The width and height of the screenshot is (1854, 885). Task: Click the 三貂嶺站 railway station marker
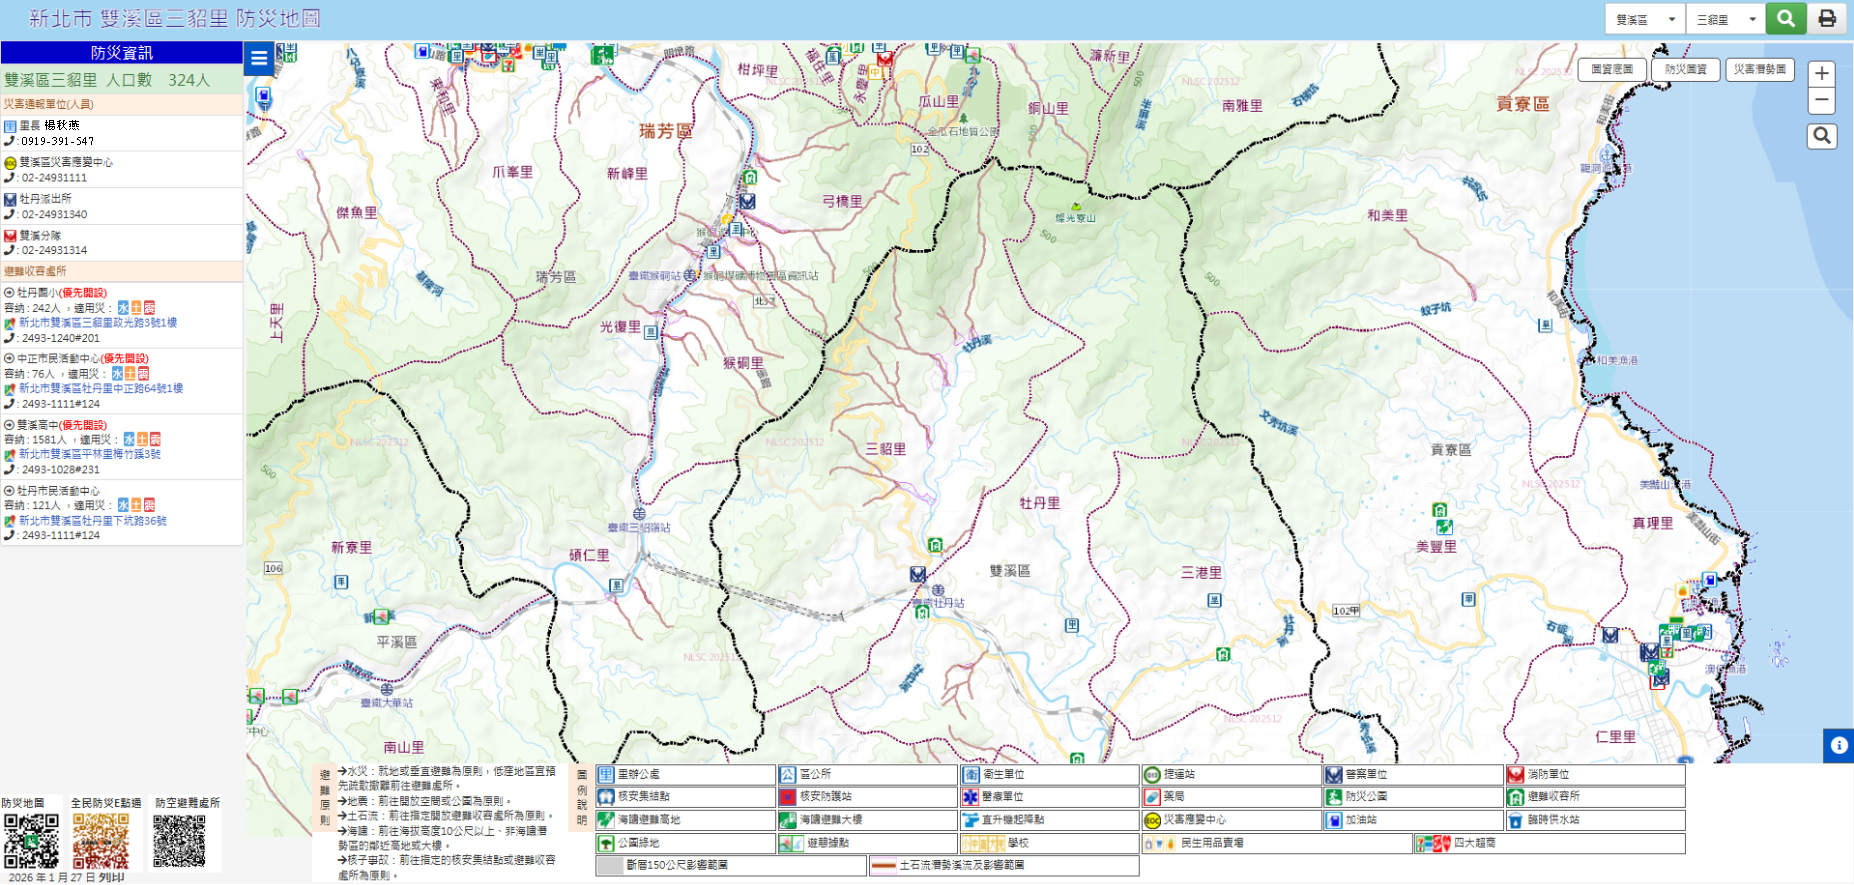[x=639, y=514]
